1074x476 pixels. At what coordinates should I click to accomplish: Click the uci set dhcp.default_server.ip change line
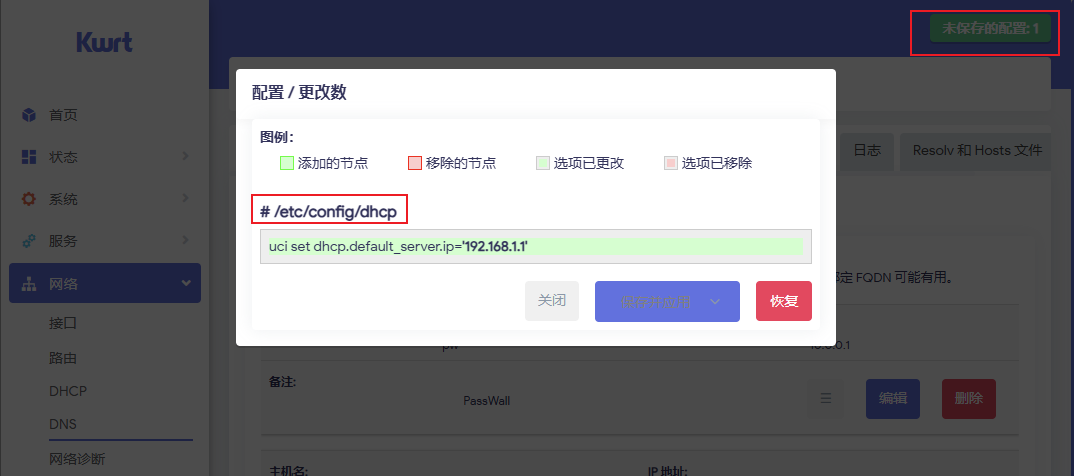click(536, 247)
